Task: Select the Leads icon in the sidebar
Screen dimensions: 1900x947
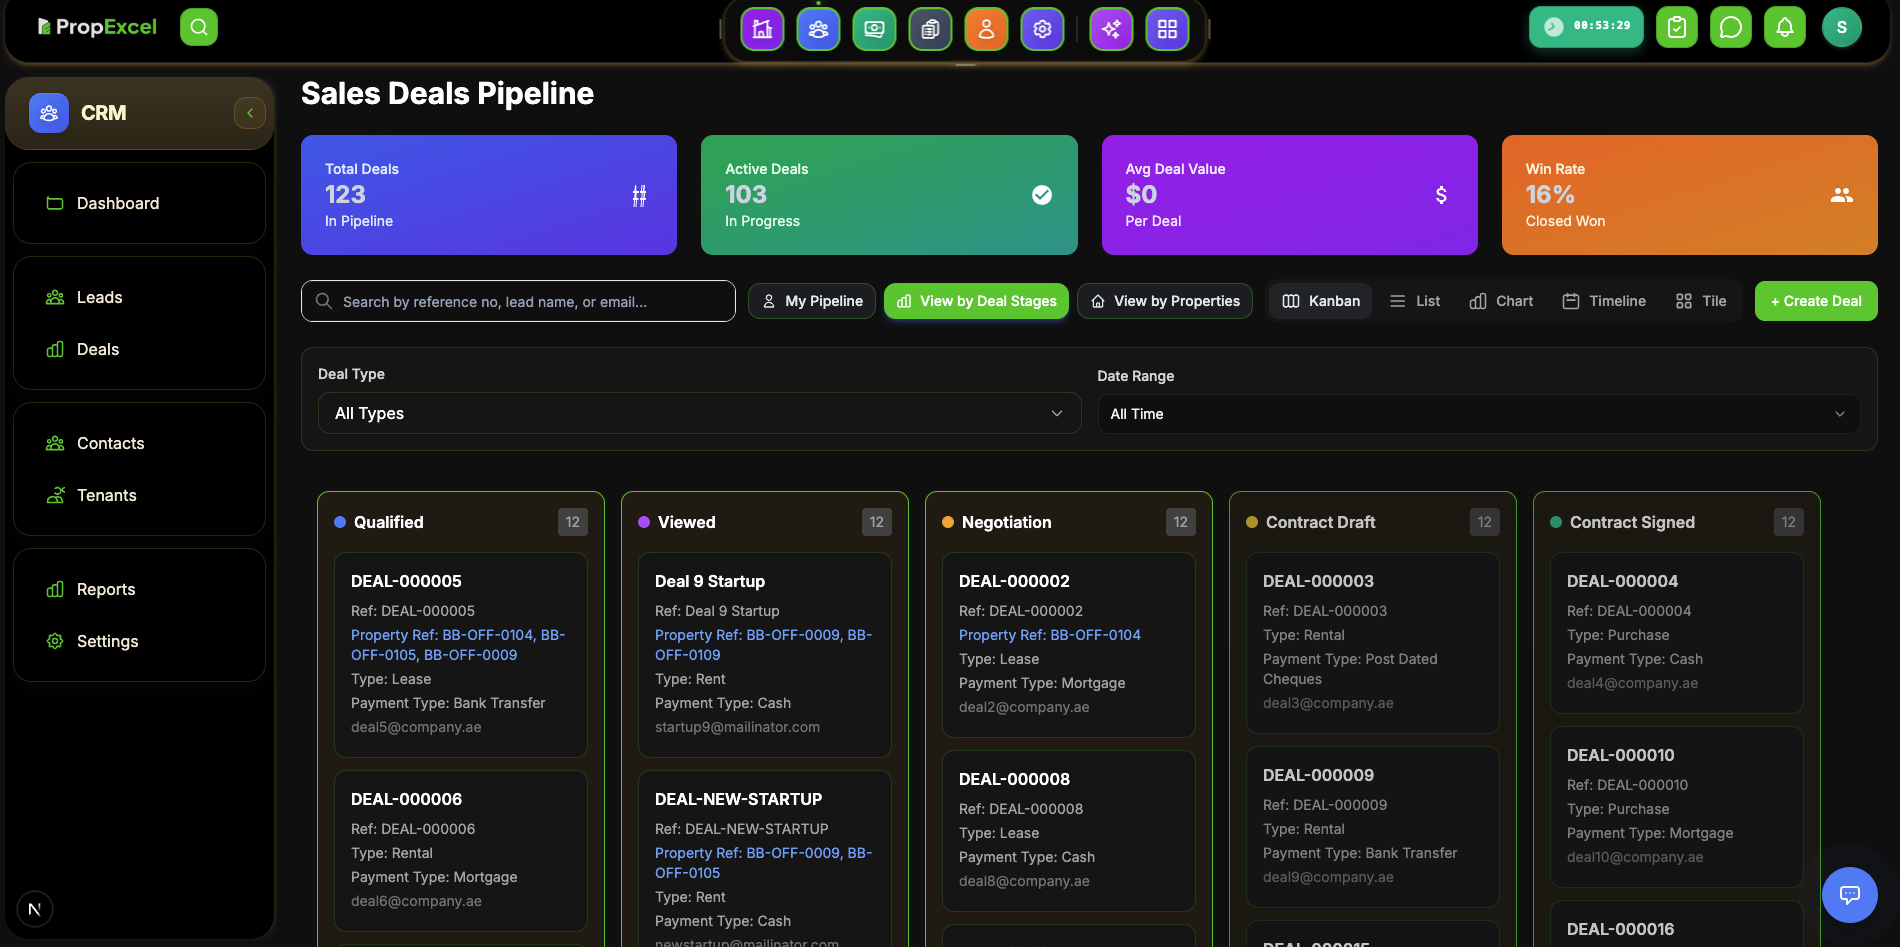Action: coord(54,297)
